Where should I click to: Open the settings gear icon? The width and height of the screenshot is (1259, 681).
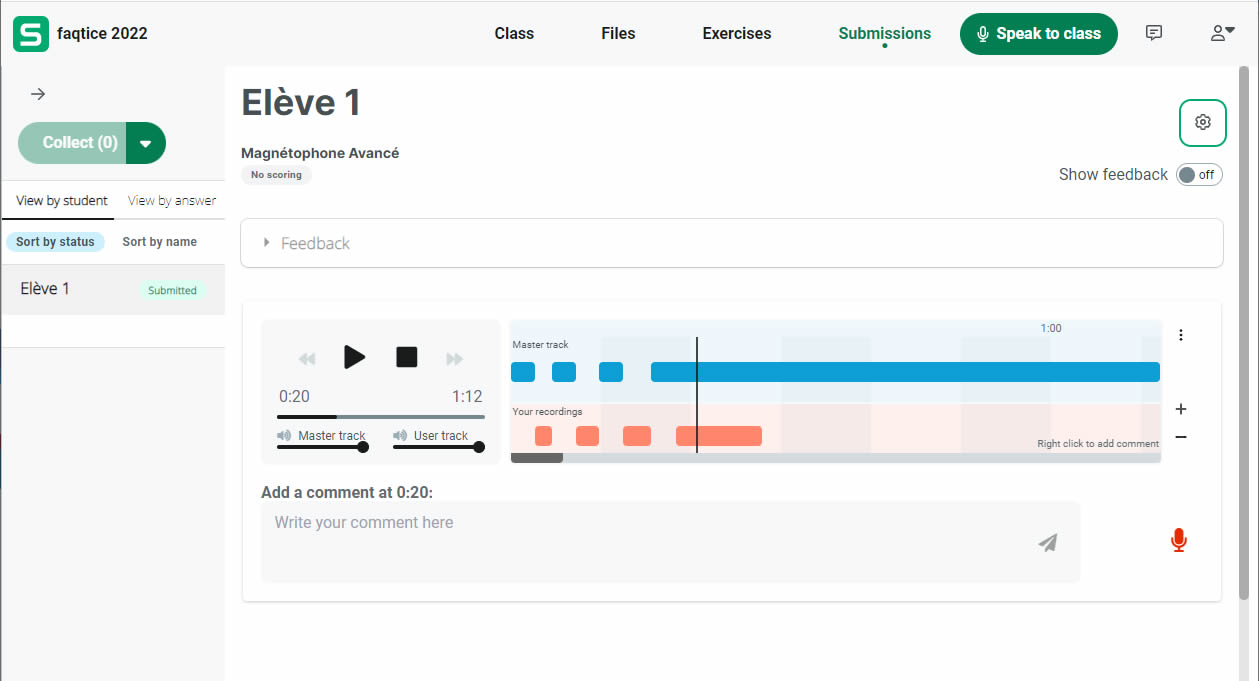click(1202, 123)
